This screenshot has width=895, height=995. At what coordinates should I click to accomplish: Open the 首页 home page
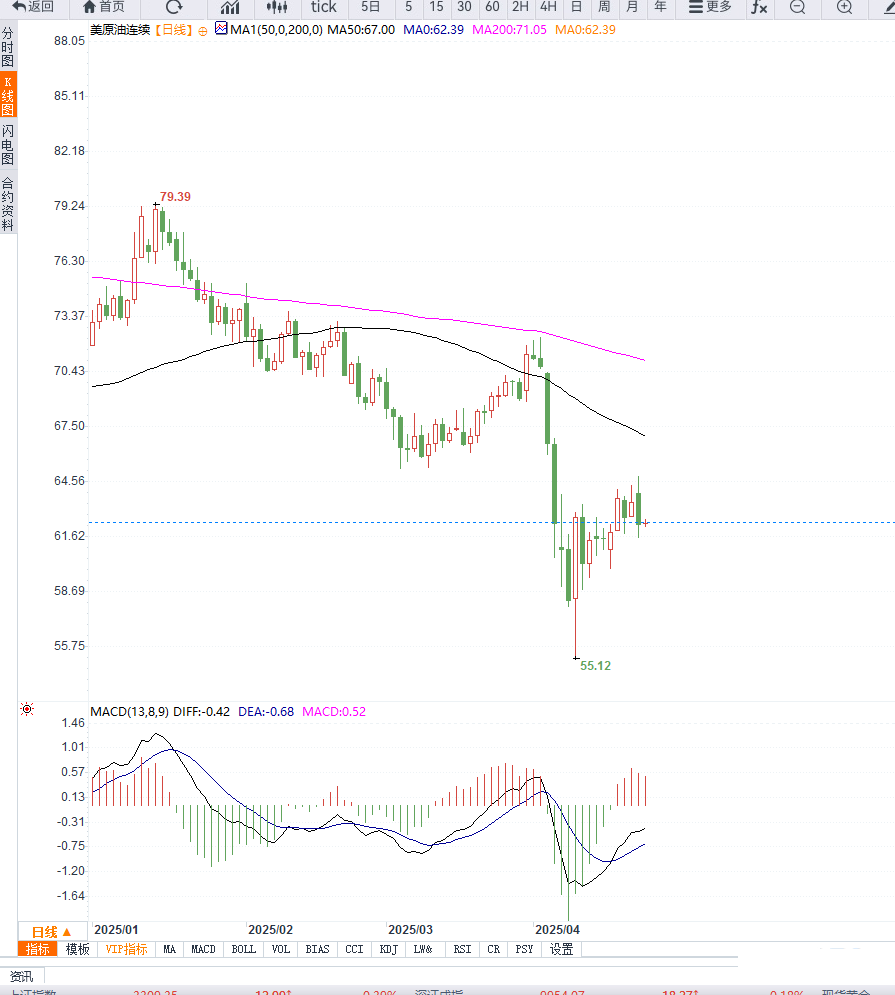104,7
